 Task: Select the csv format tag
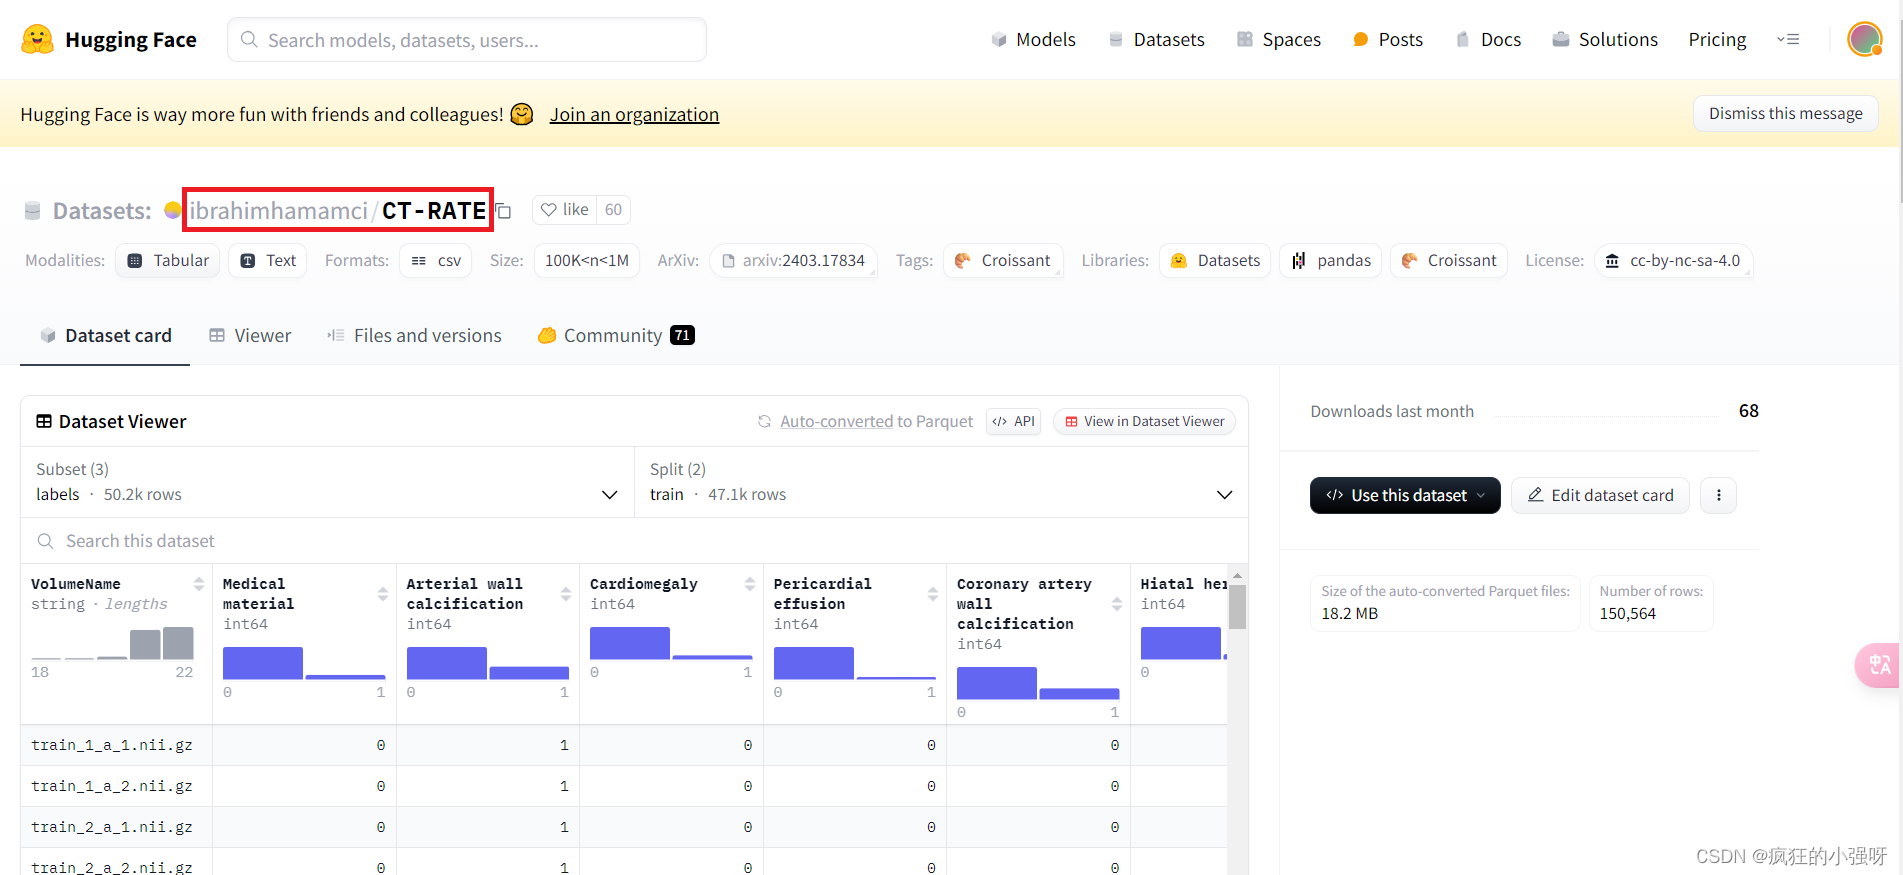tap(436, 261)
